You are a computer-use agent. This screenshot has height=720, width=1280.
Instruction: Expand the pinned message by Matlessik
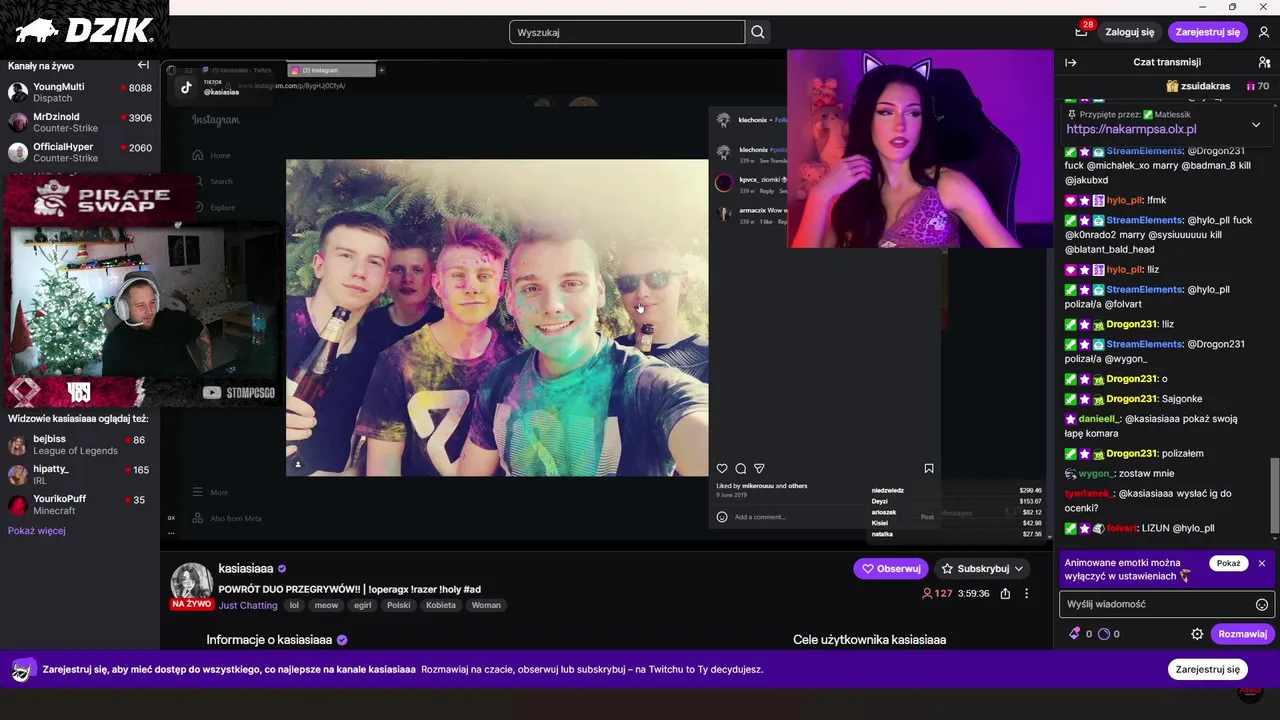pyautogui.click(x=1256, y=124)
